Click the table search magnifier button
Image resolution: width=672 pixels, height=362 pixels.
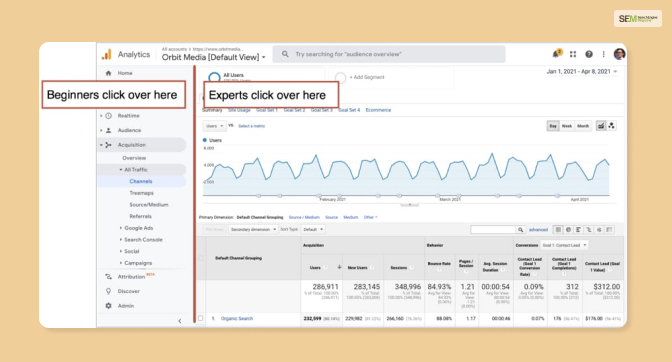tap(520, 230)
